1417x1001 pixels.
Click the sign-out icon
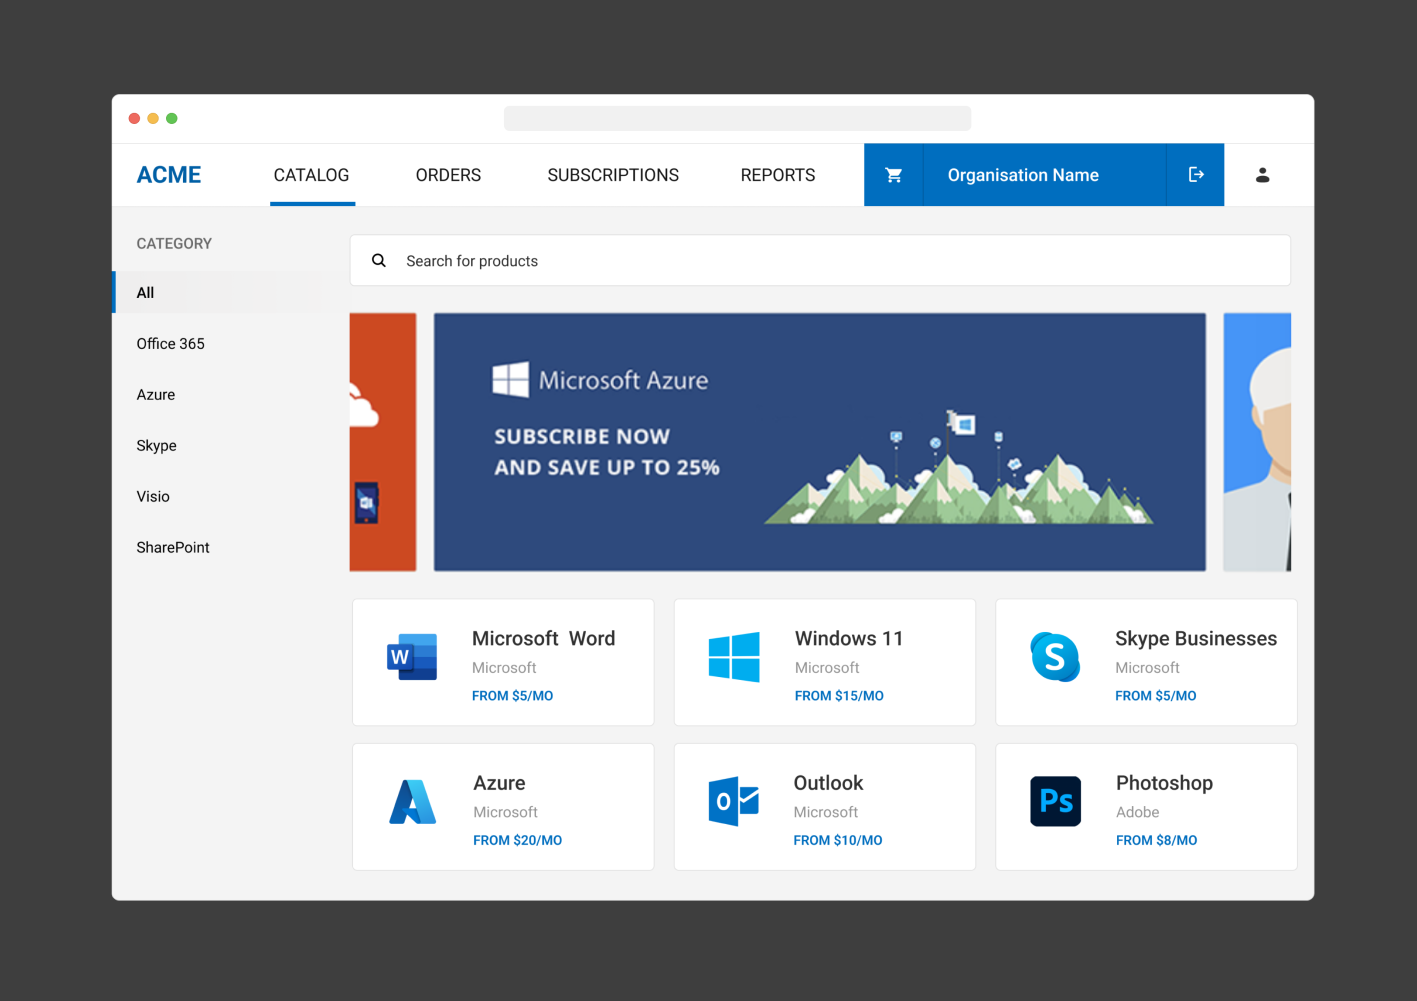pos(1196,175)
